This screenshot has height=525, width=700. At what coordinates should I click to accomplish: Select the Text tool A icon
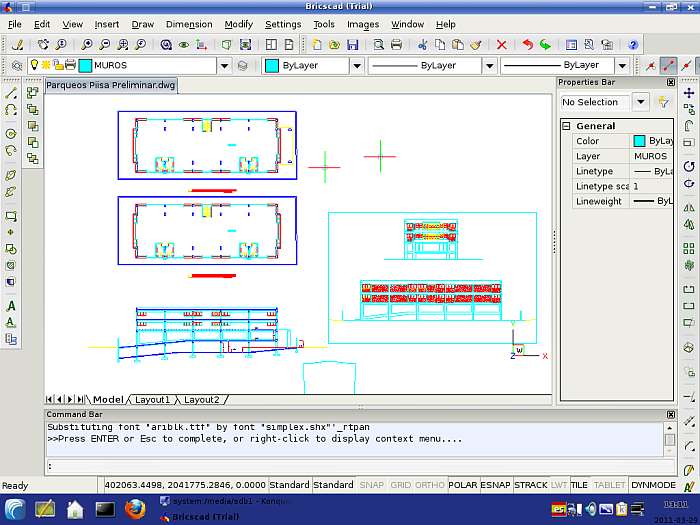12,306
